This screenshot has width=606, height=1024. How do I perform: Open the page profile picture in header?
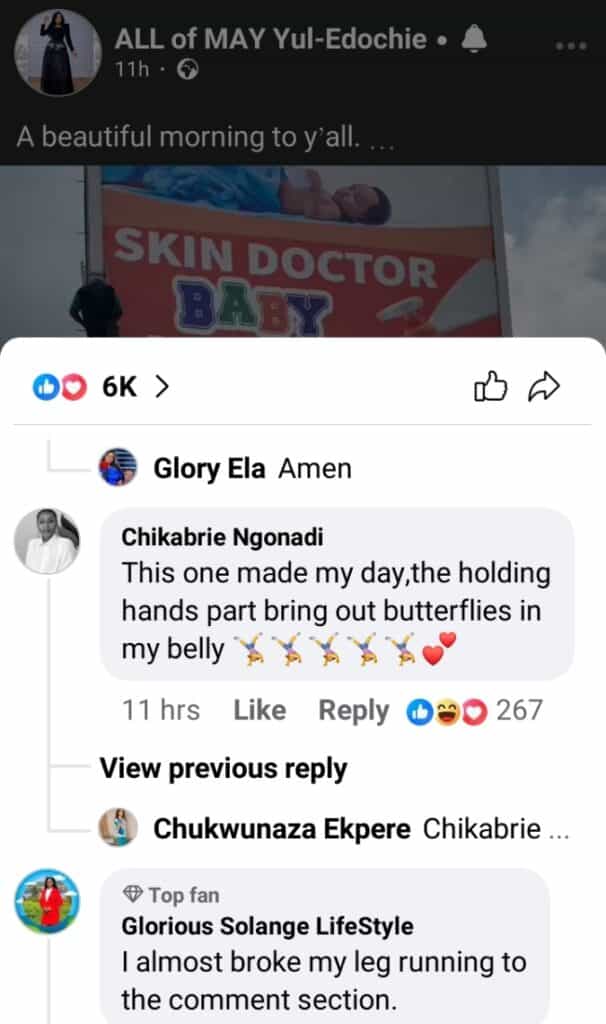58,53
